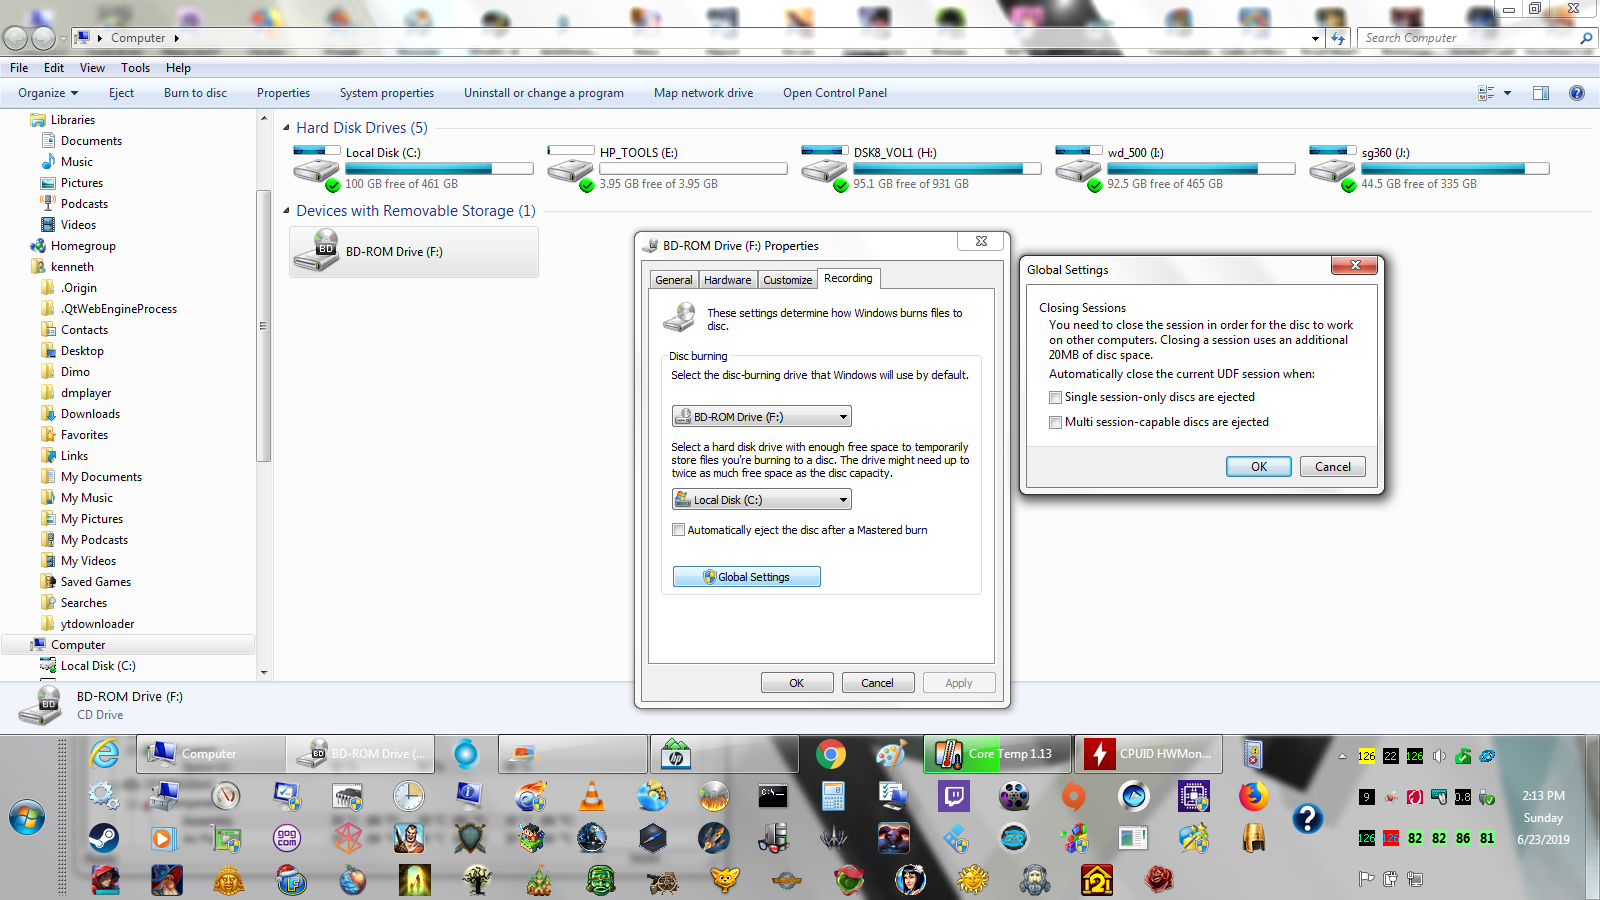Screen dimensions: 1600x900
Task: Click the Search Computer field
Action: coord(1476,38)
